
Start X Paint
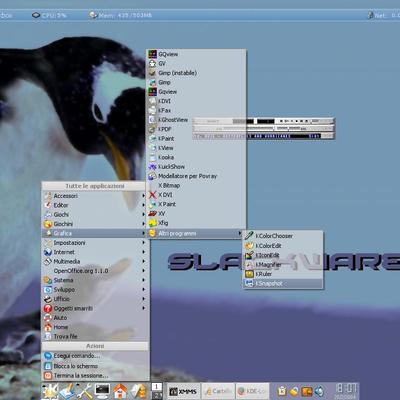tap(196, 204)
